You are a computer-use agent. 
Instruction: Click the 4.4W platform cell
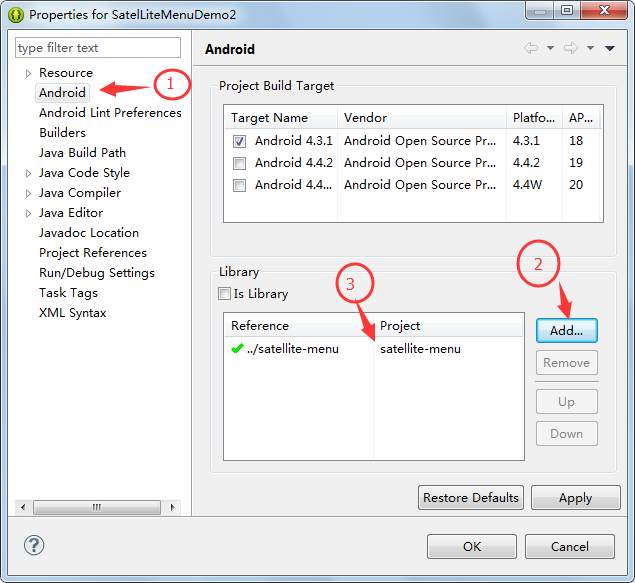(527, 185)
